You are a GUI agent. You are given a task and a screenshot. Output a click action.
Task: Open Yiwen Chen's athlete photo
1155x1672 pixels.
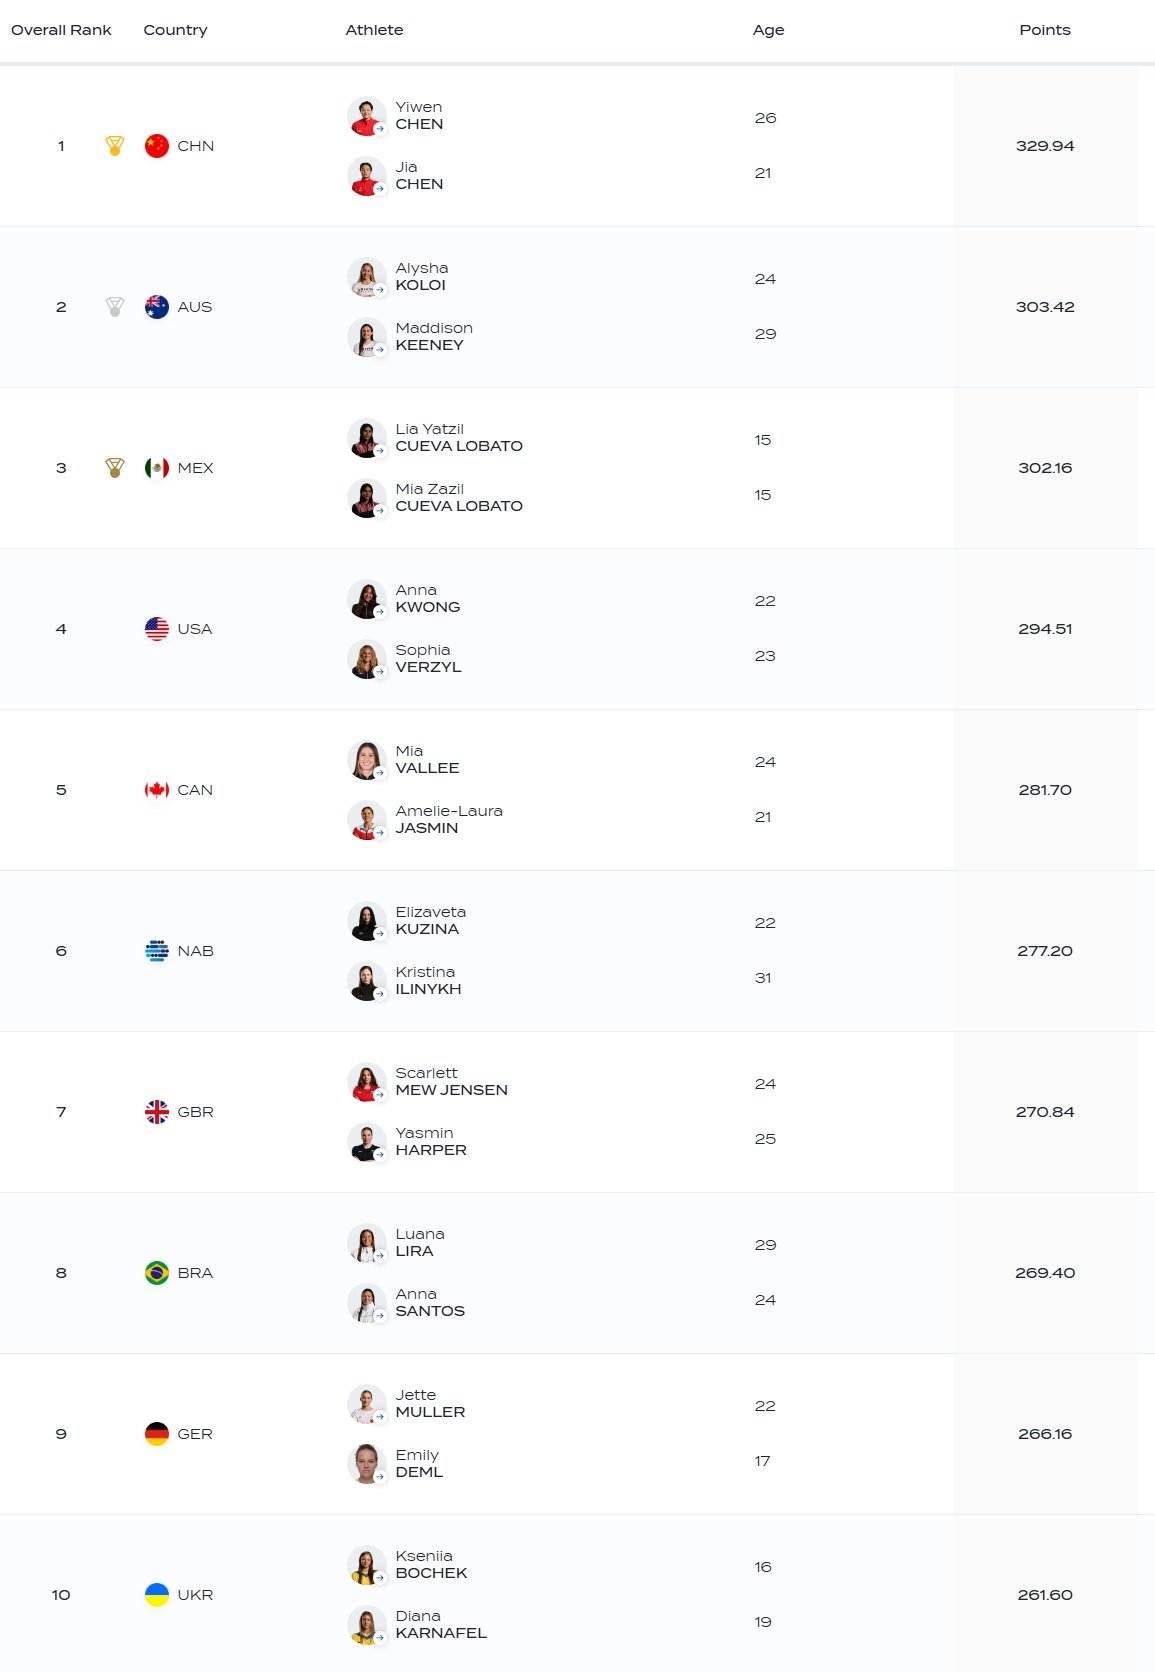click(366, 116)
